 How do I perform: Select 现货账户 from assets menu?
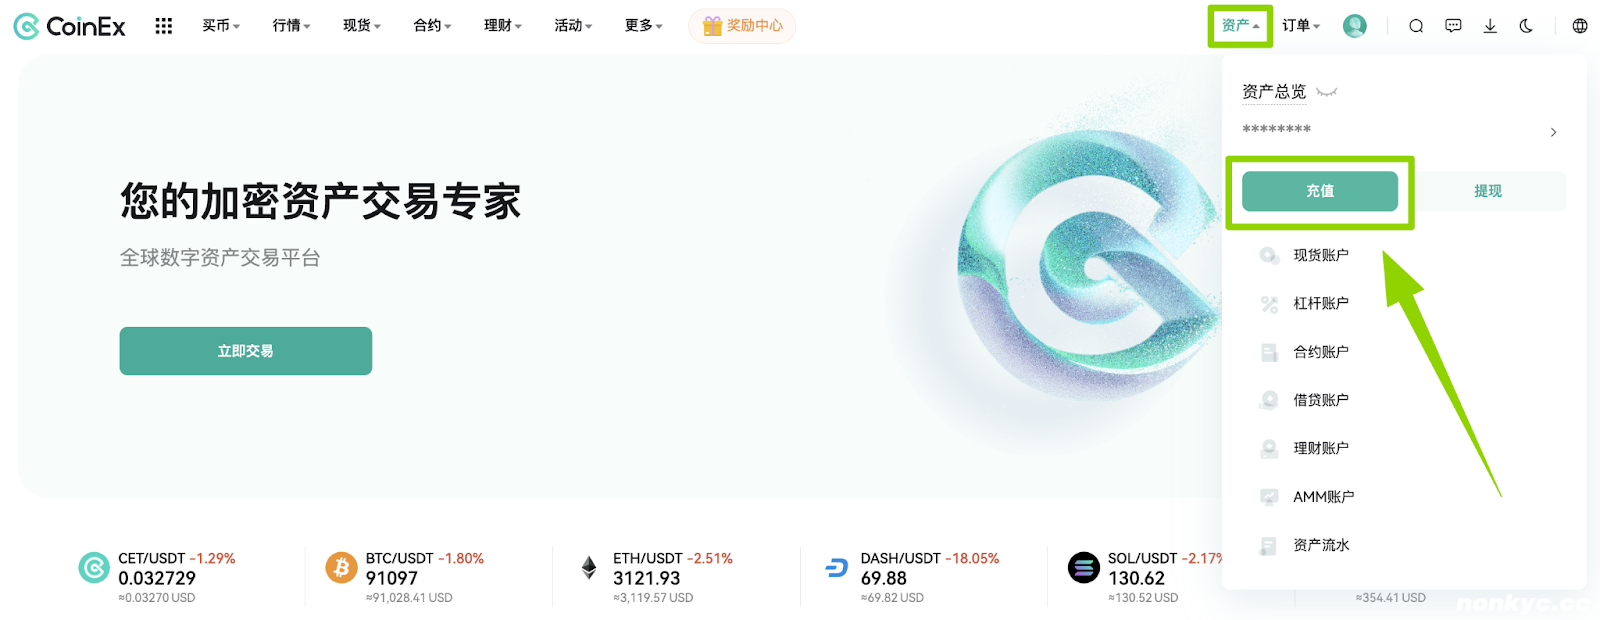point(1321,255)
